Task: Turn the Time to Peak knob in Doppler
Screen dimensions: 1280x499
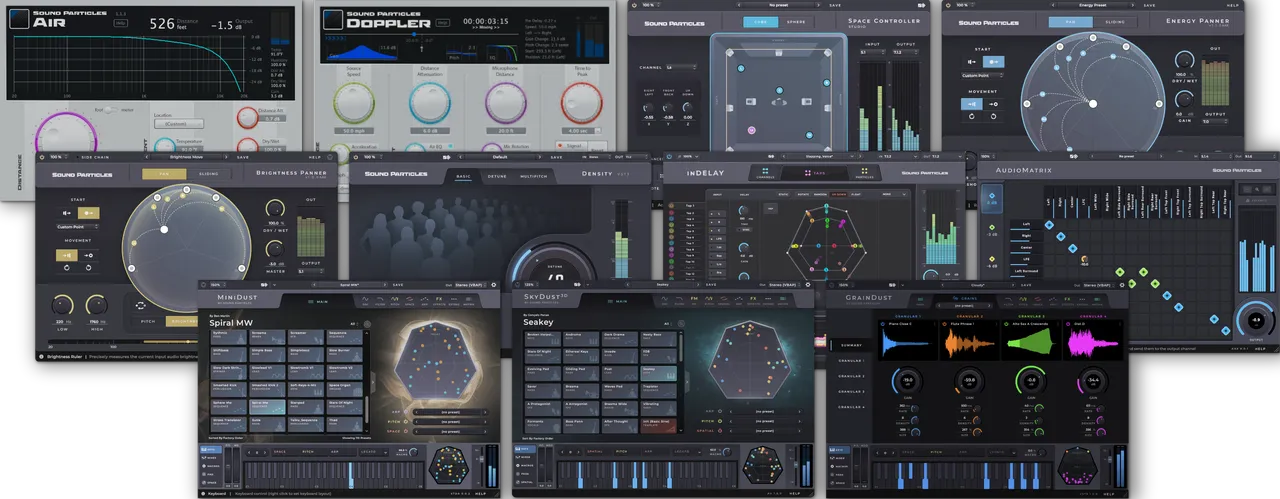Action: pos(581,104)
